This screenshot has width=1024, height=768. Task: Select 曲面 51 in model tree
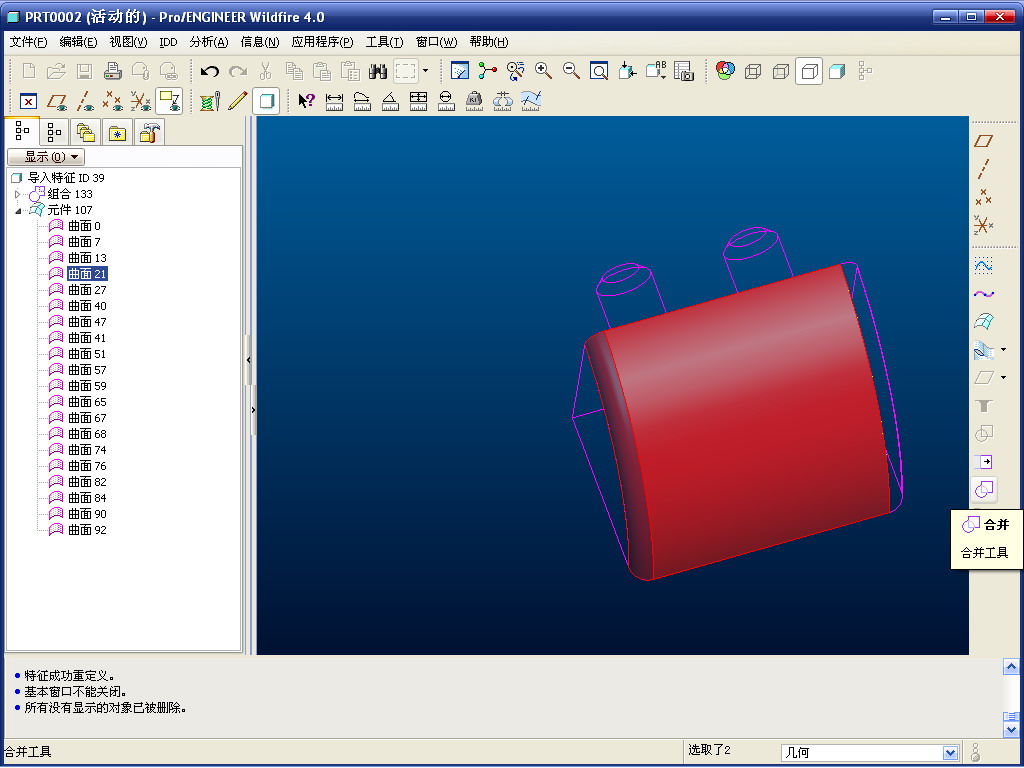pyautogui.click(x=87, y=354)
